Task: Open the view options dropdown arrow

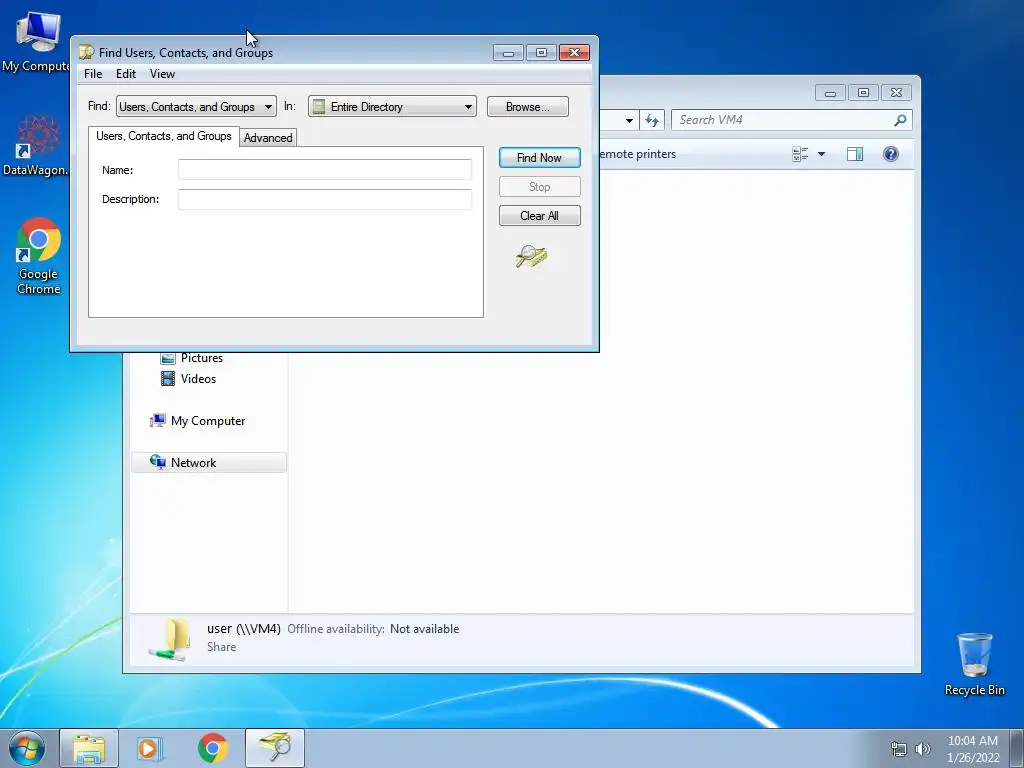Action: coord(822,154)
